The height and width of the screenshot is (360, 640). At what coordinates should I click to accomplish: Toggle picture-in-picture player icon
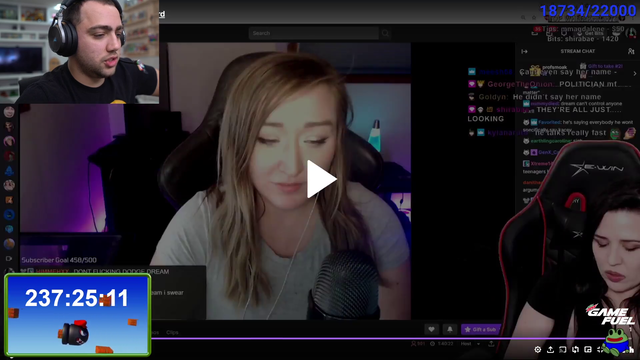point(588,349)
